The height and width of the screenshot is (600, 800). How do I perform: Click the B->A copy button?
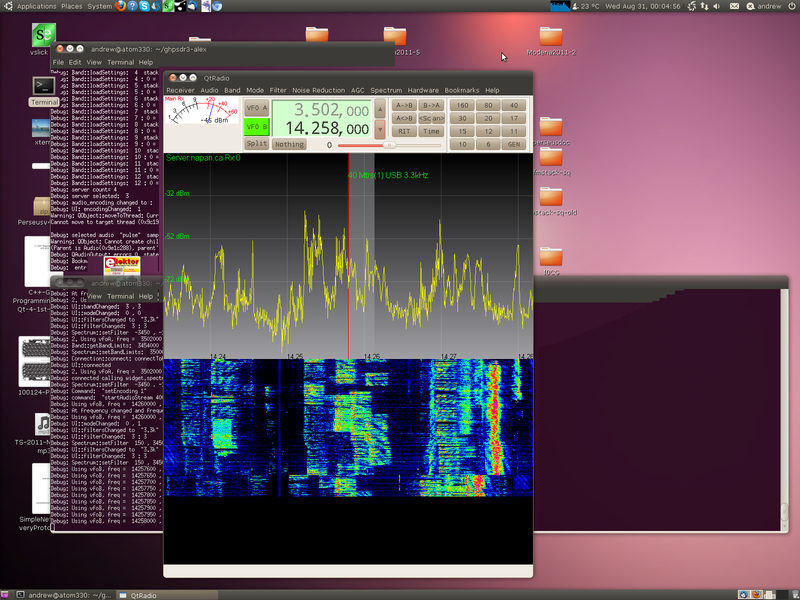(x=431, y=105)
